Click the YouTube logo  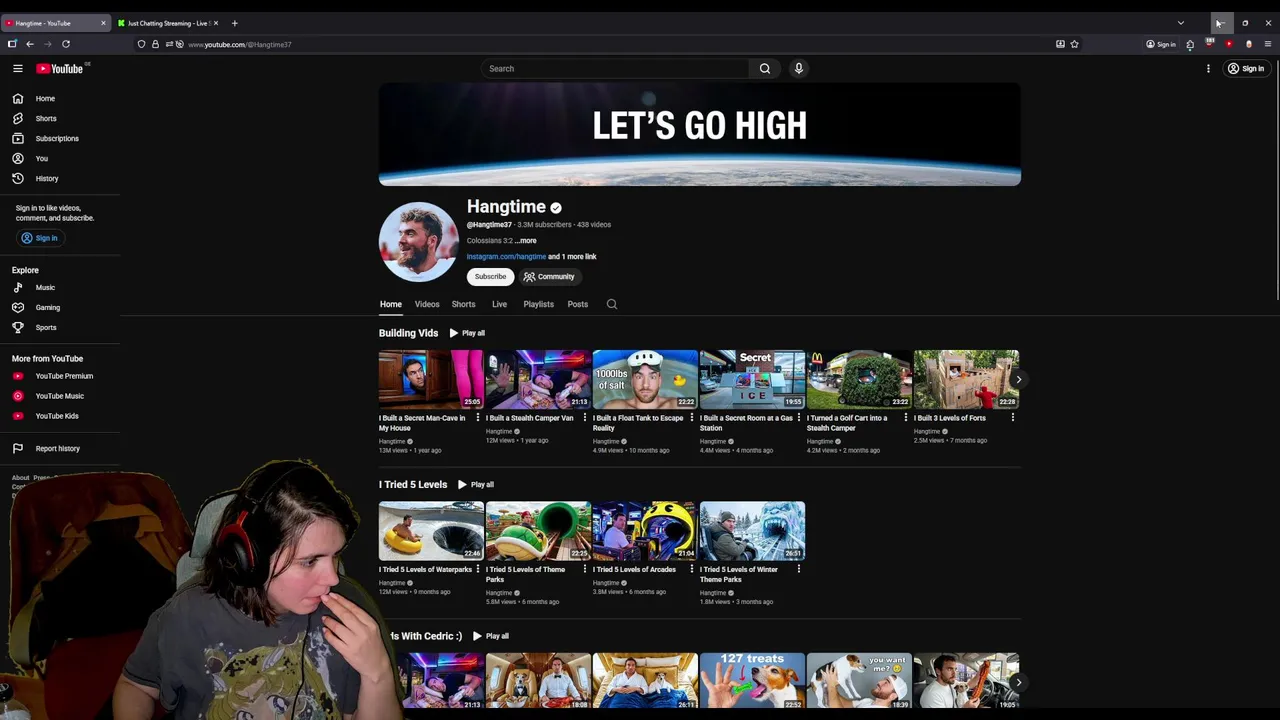(60, 68)
